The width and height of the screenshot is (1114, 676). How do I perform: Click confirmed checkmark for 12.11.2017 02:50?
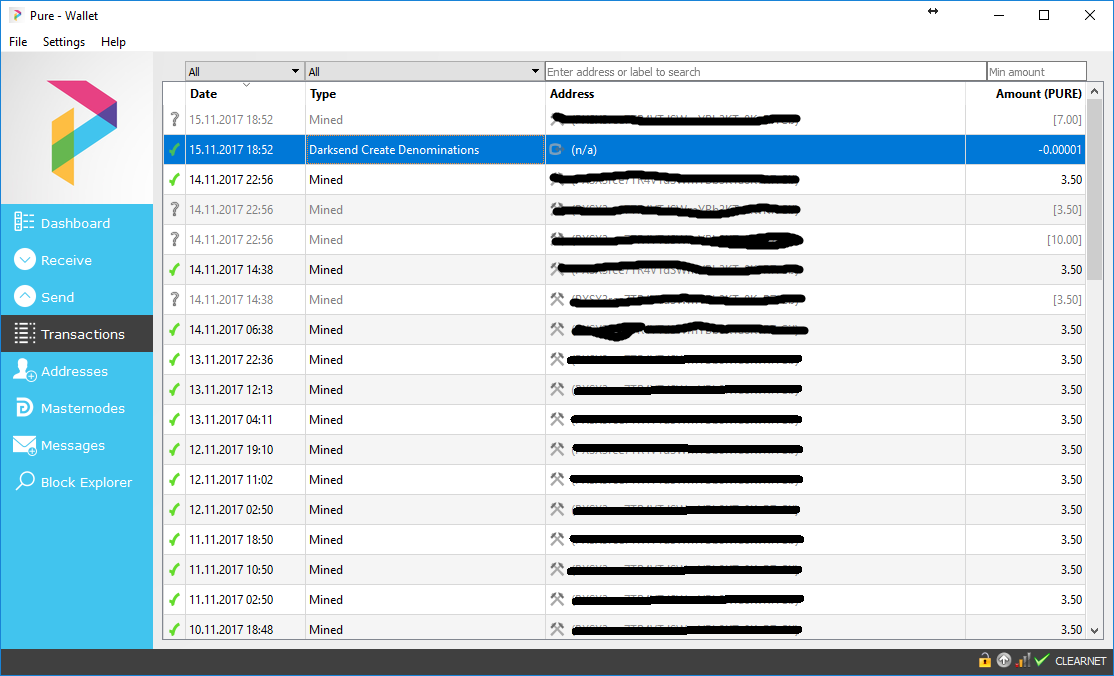174,510
